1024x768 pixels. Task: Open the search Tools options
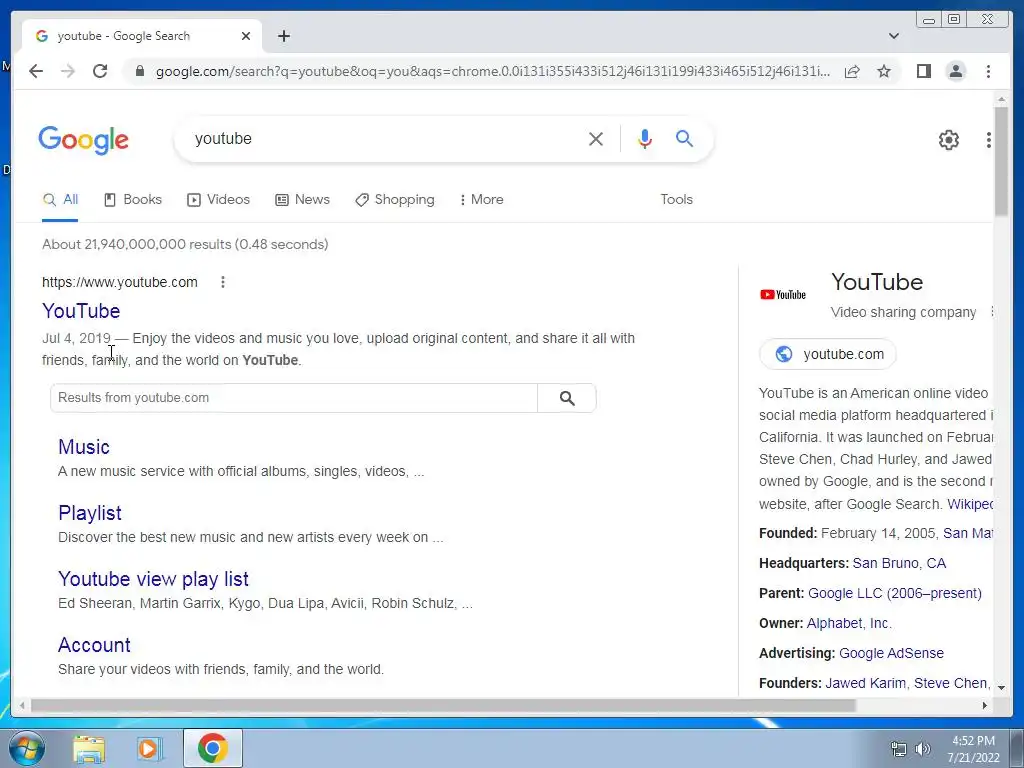pos(677,199)
